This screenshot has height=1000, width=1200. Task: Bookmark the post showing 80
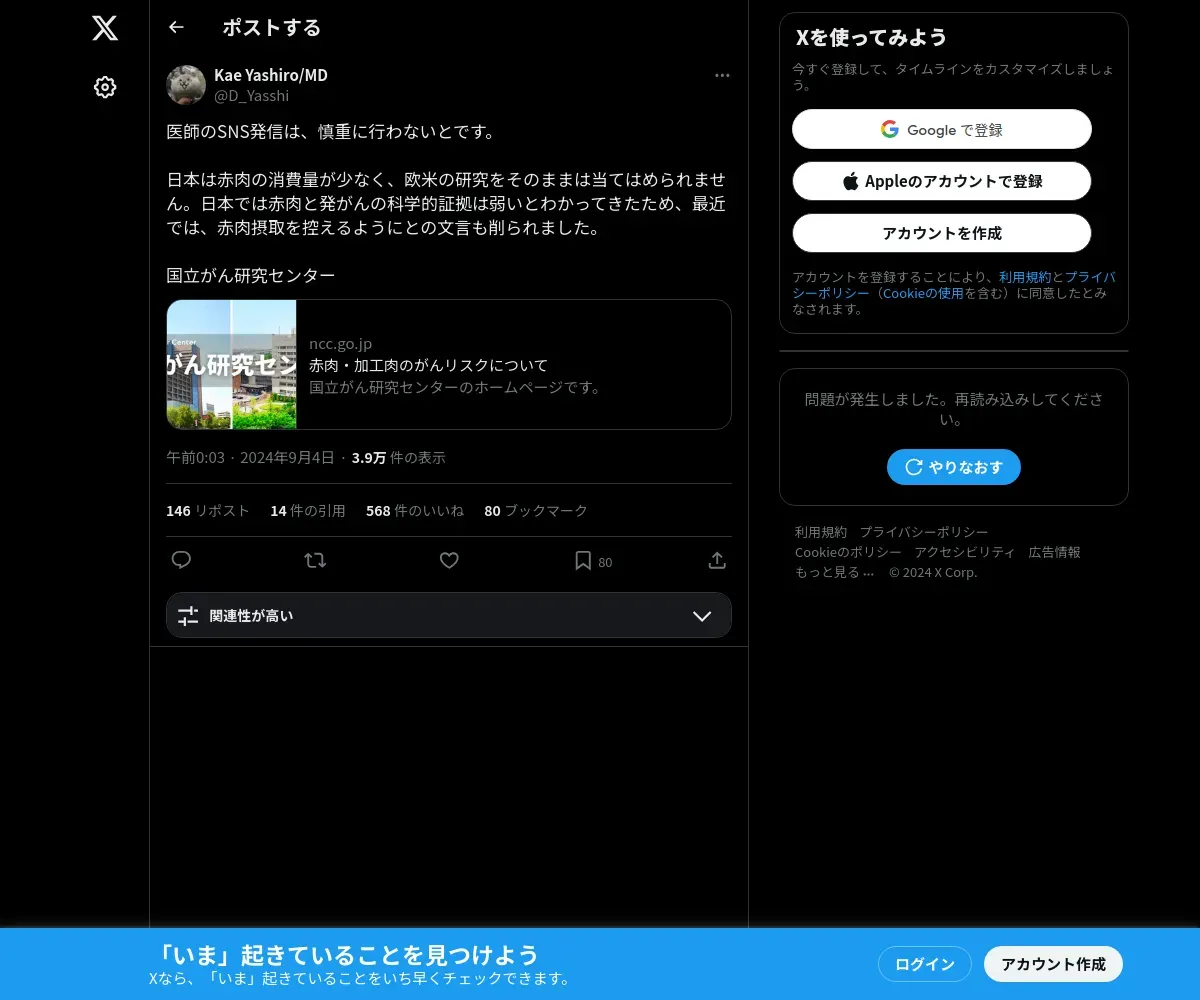pos(592,560)
